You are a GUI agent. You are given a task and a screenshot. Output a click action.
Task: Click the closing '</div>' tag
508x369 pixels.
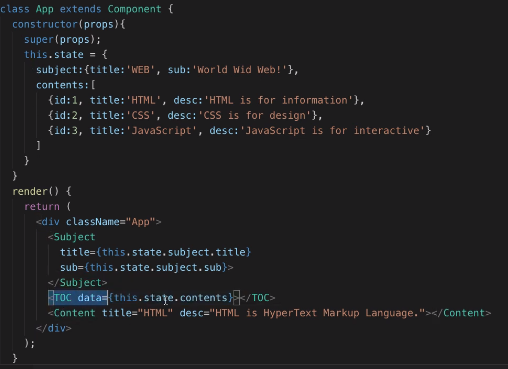(x=54, y=328)
